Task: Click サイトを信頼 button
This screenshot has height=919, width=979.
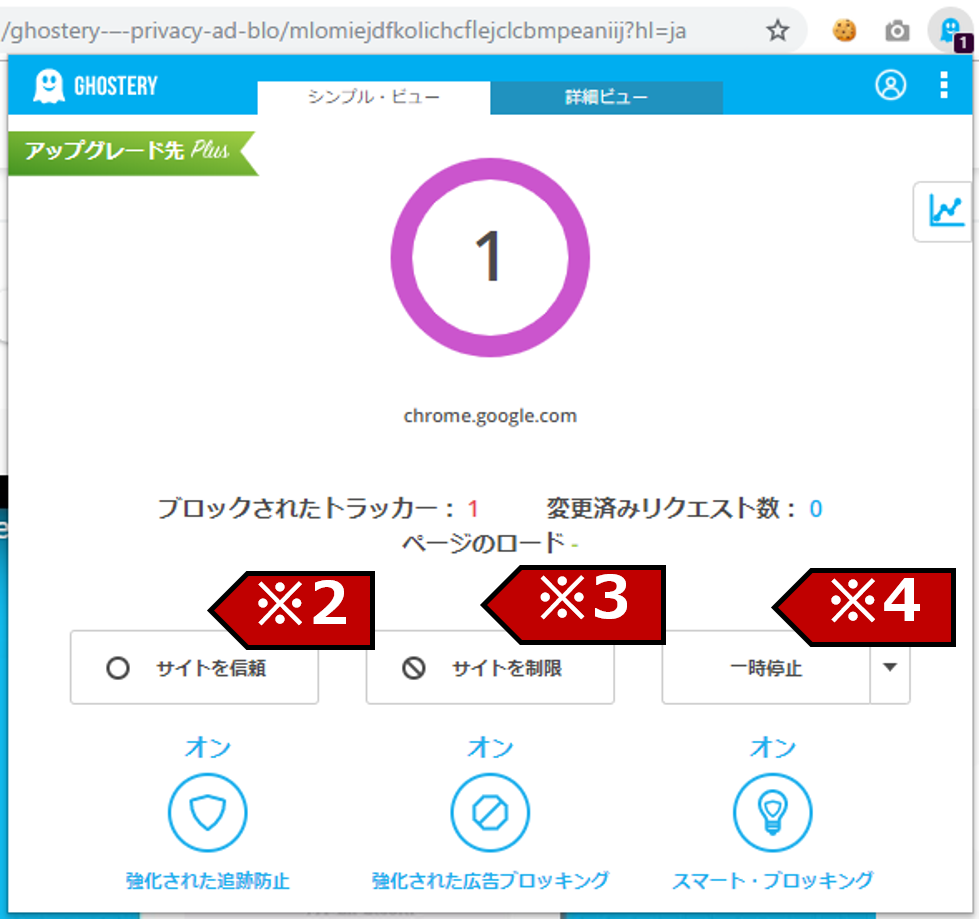Action: click(x=194, y=667)
